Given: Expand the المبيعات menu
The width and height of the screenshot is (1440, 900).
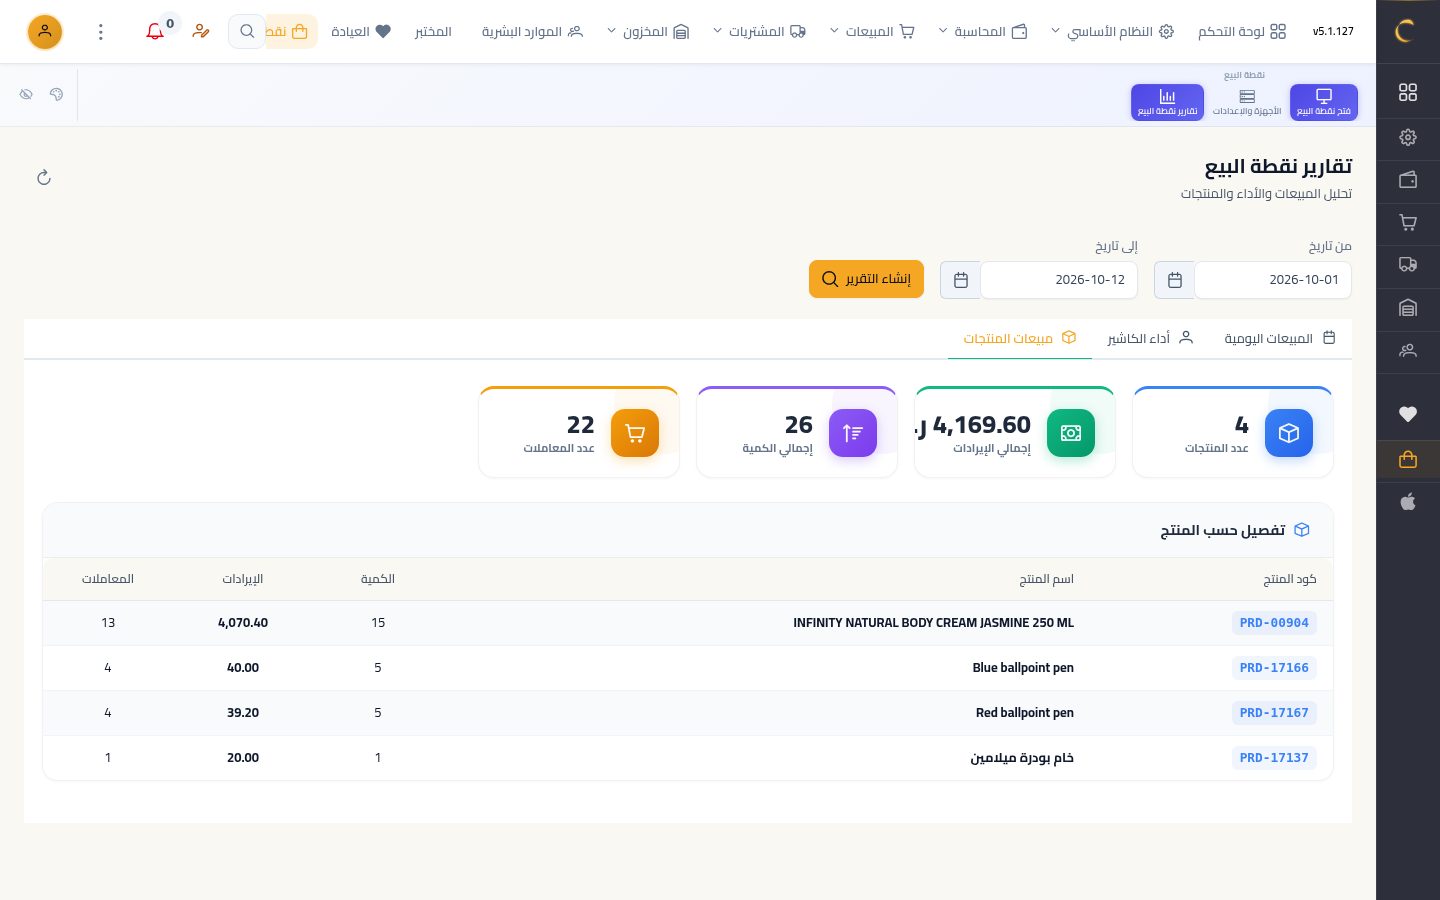Looking at the screenshot, I should (x=872, y=32).
